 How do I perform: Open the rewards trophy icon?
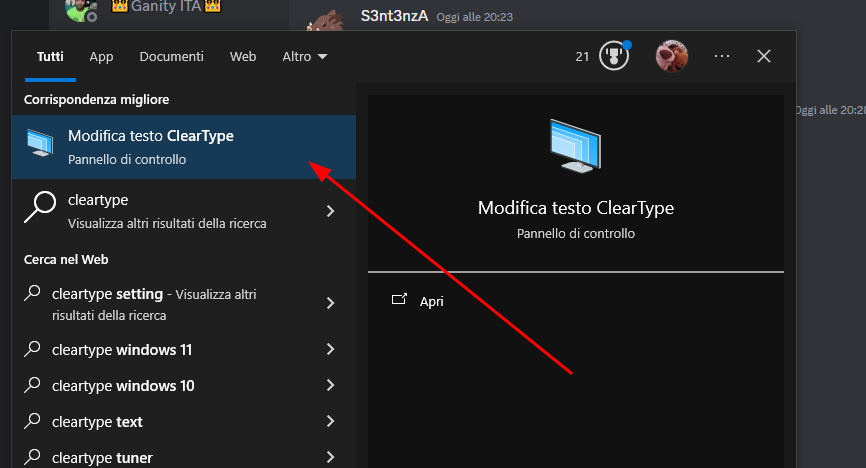614,56
